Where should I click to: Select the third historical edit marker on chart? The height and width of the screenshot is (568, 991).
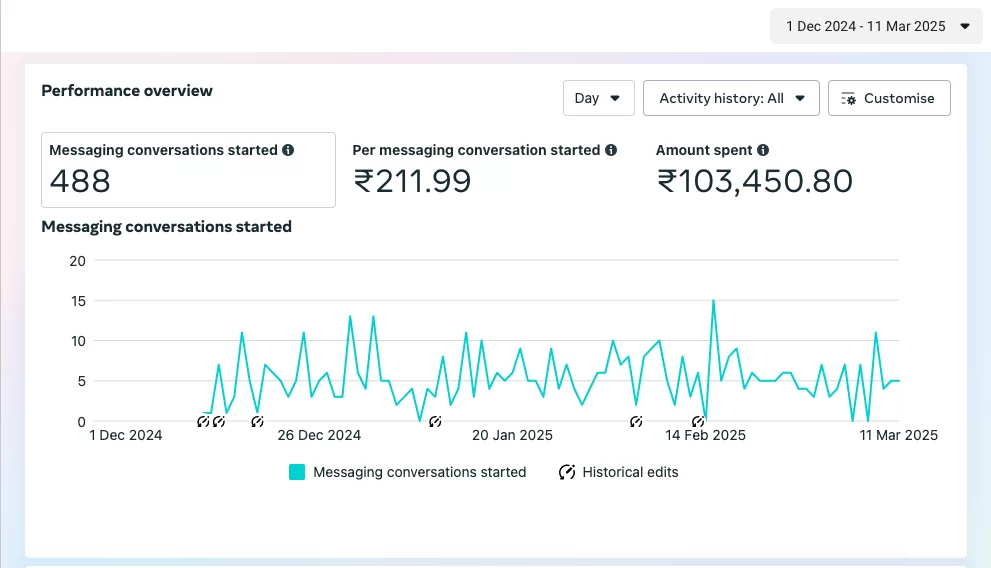click(x=257, y=422)
